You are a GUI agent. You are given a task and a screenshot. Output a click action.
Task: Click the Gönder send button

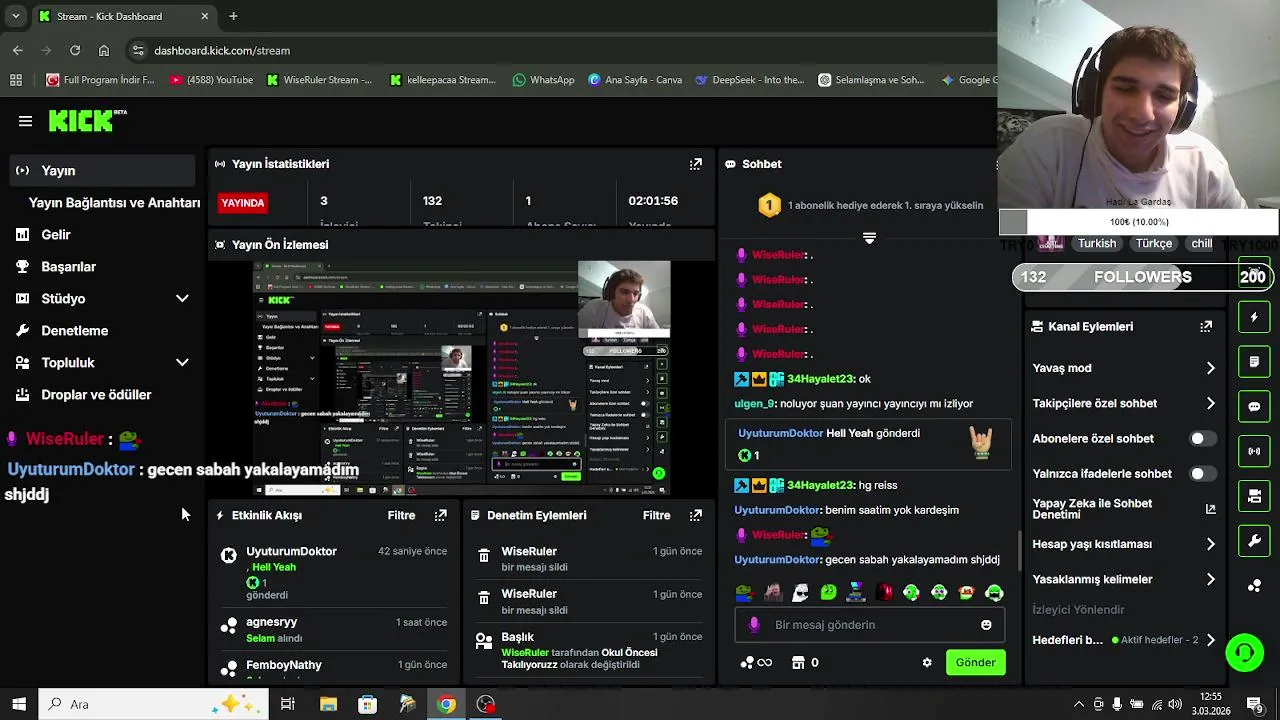coord(975,662)
